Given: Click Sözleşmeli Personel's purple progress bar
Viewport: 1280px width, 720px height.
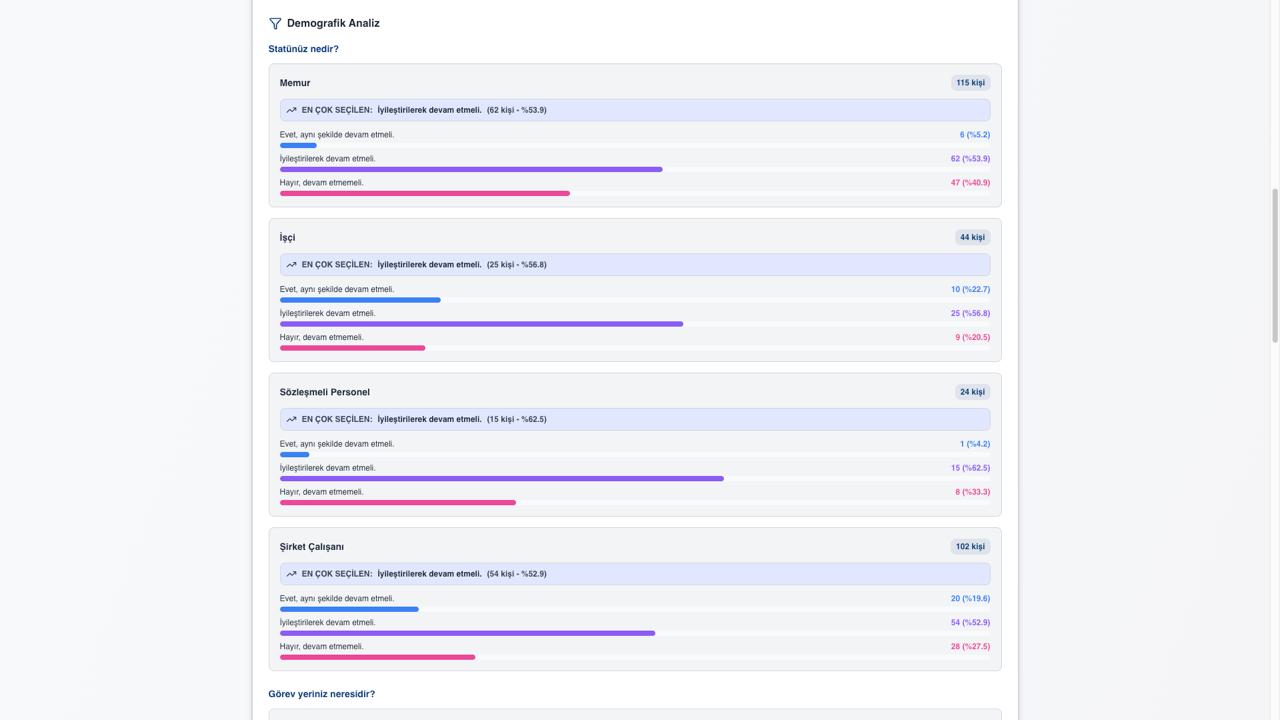Looking at the screenshot, I should point(501,479).
